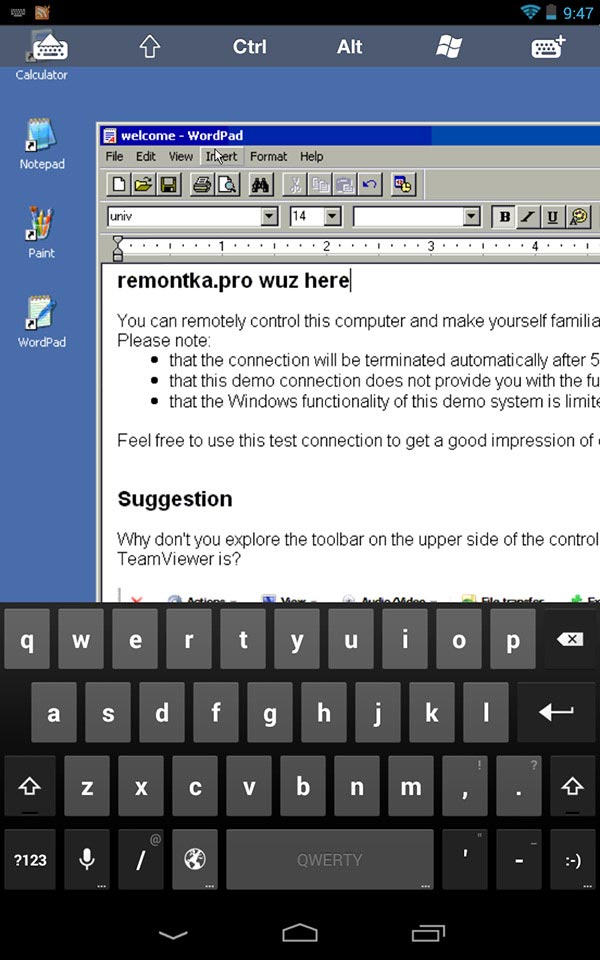Tap the QWERTY space bar
The height and width of the screenshot is (960, 600).
coord(329,860)
